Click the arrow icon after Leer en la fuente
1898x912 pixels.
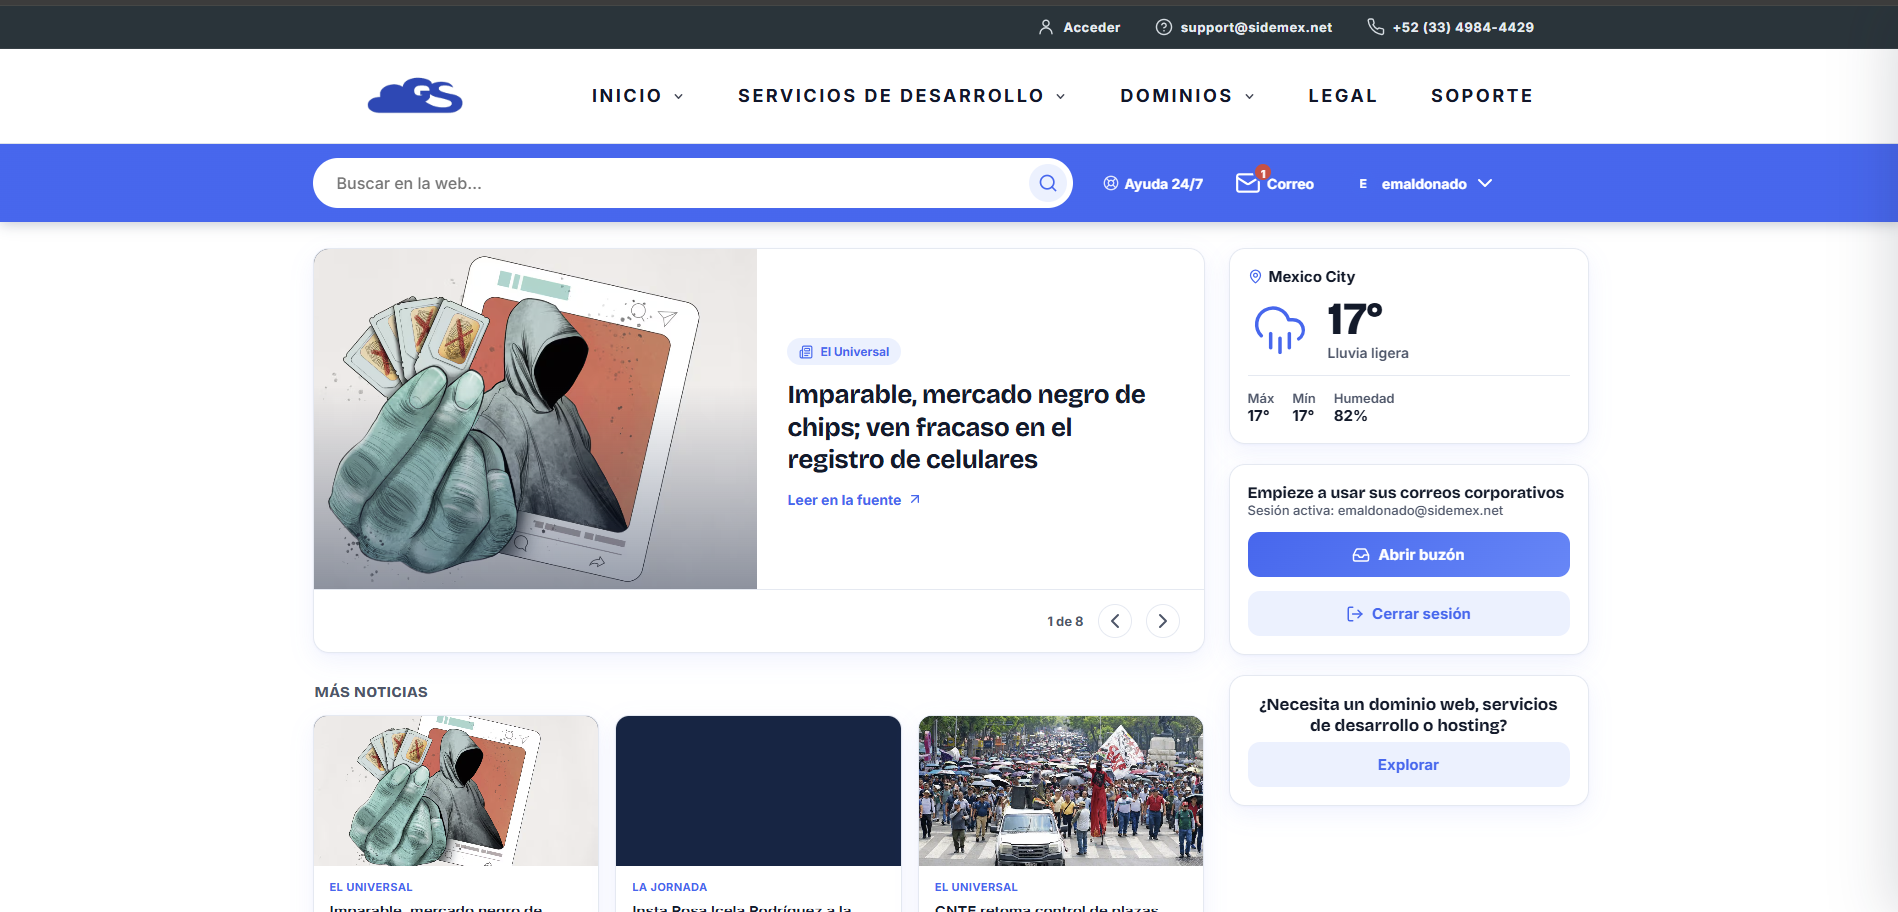(x=914, y=500)
